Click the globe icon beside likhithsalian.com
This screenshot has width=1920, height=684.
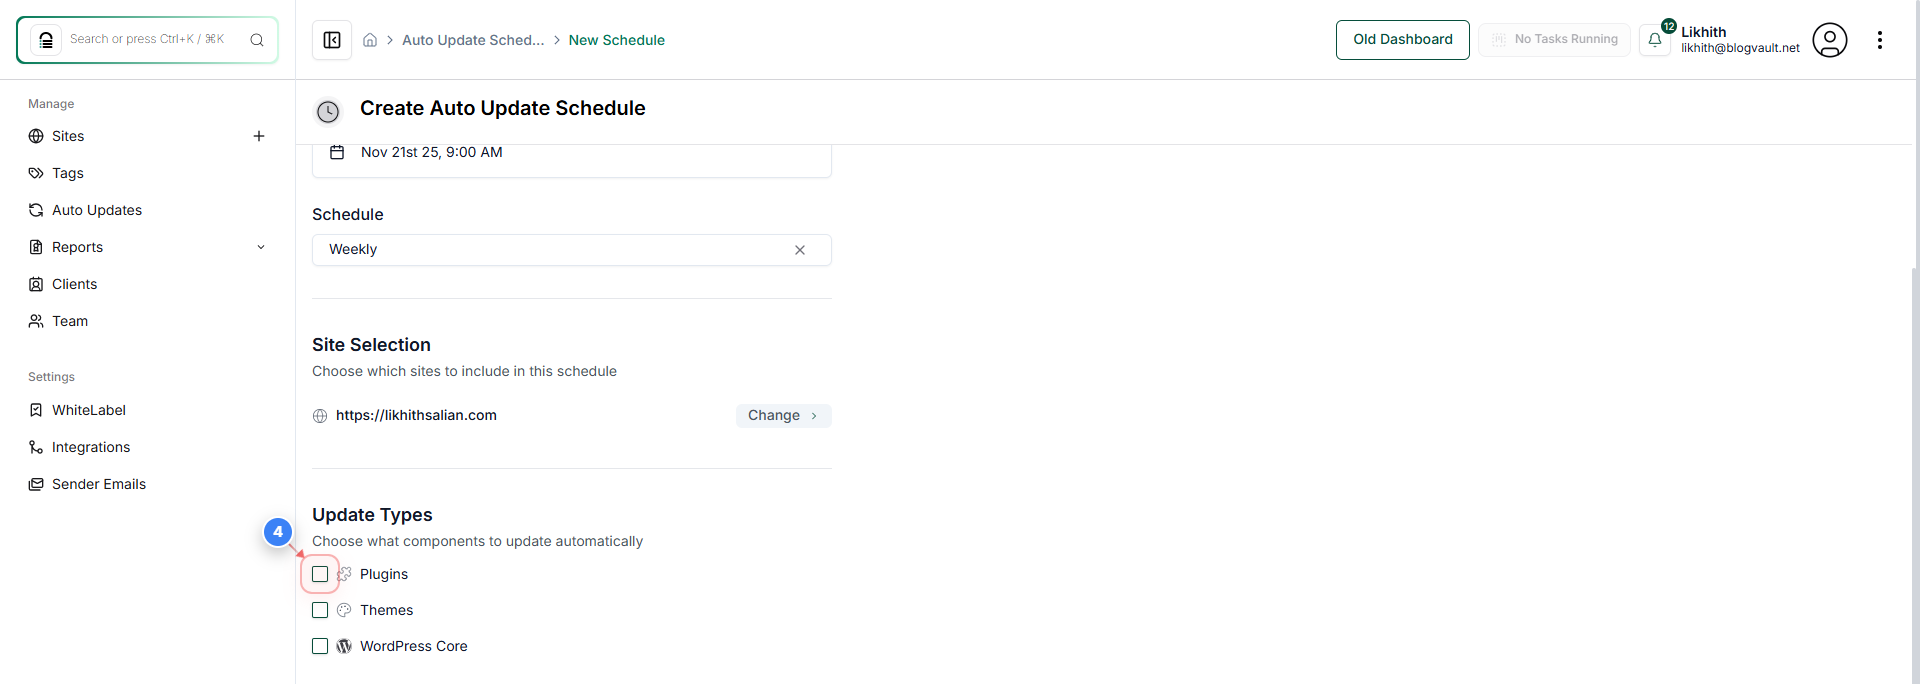pyautogui.click(x=319, y=416)
